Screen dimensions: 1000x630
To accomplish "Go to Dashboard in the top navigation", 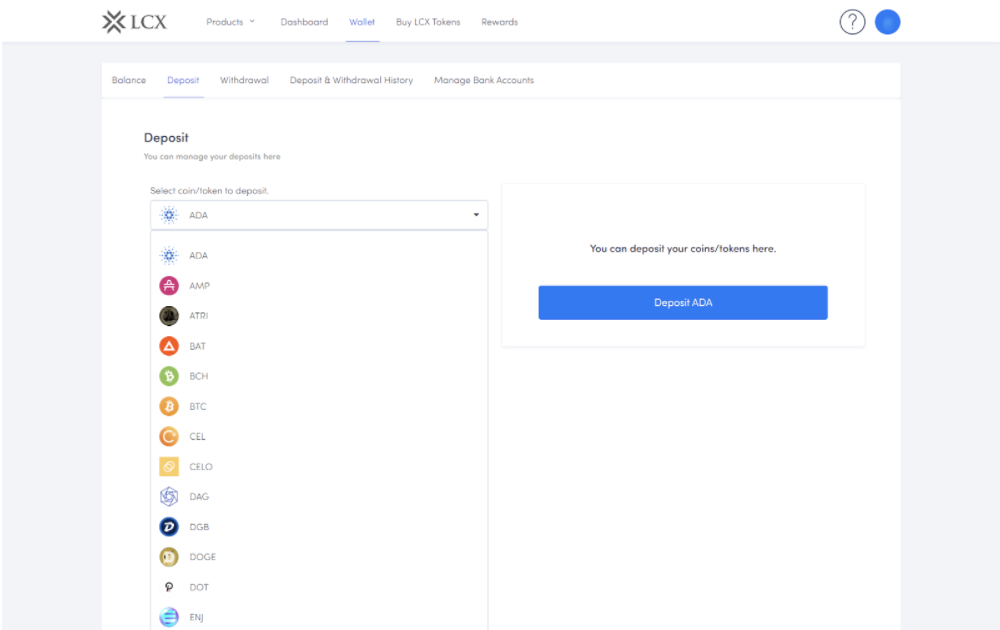I will click(x=304, y=22).
